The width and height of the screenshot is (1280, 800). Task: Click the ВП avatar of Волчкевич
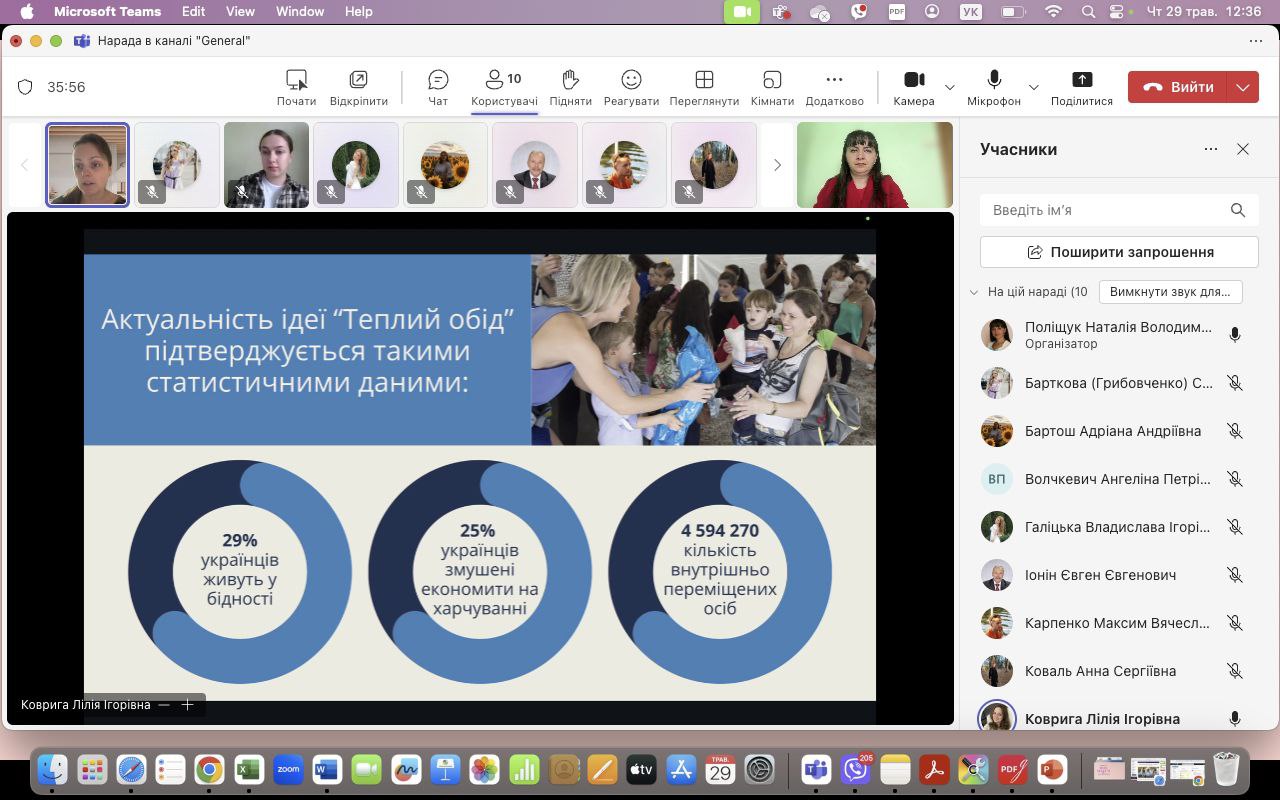click(x=997, y=479)
